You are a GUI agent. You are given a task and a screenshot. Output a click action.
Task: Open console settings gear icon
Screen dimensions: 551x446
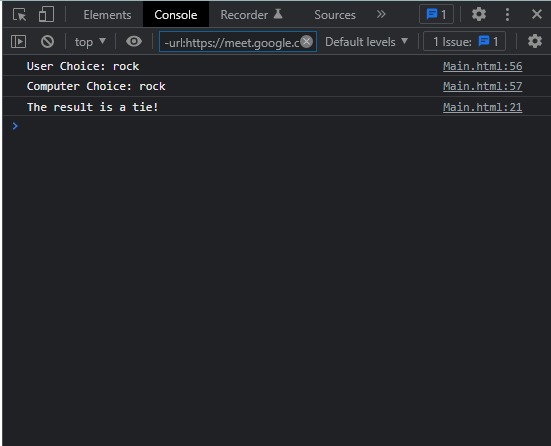[x=534, y=41]
